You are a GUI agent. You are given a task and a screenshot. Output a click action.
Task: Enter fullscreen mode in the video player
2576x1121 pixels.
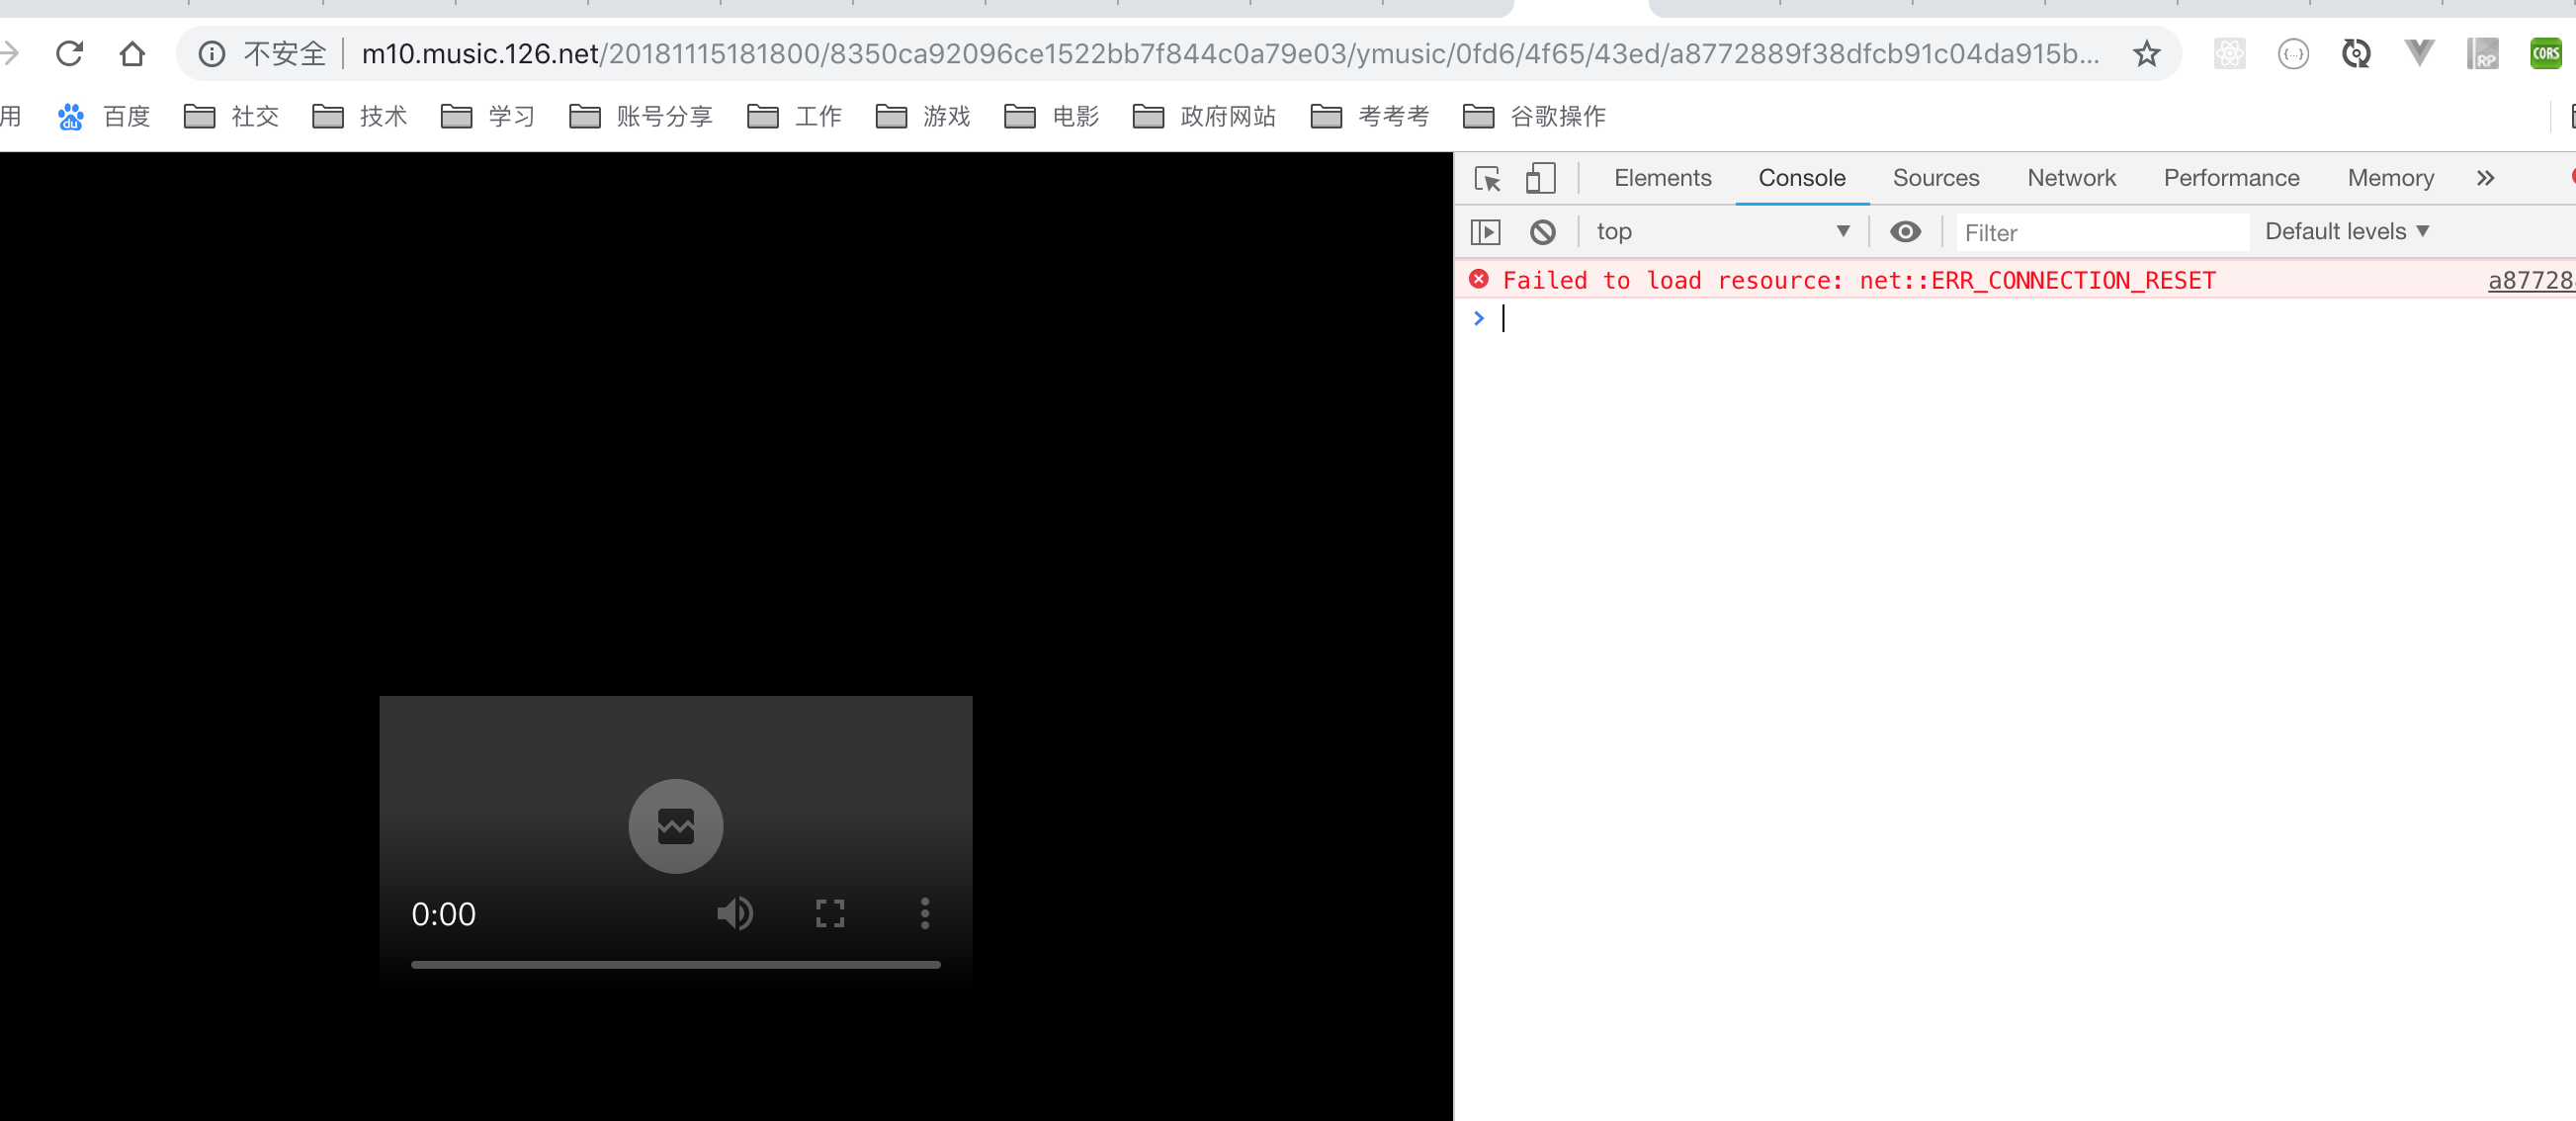tap(830, 913)
